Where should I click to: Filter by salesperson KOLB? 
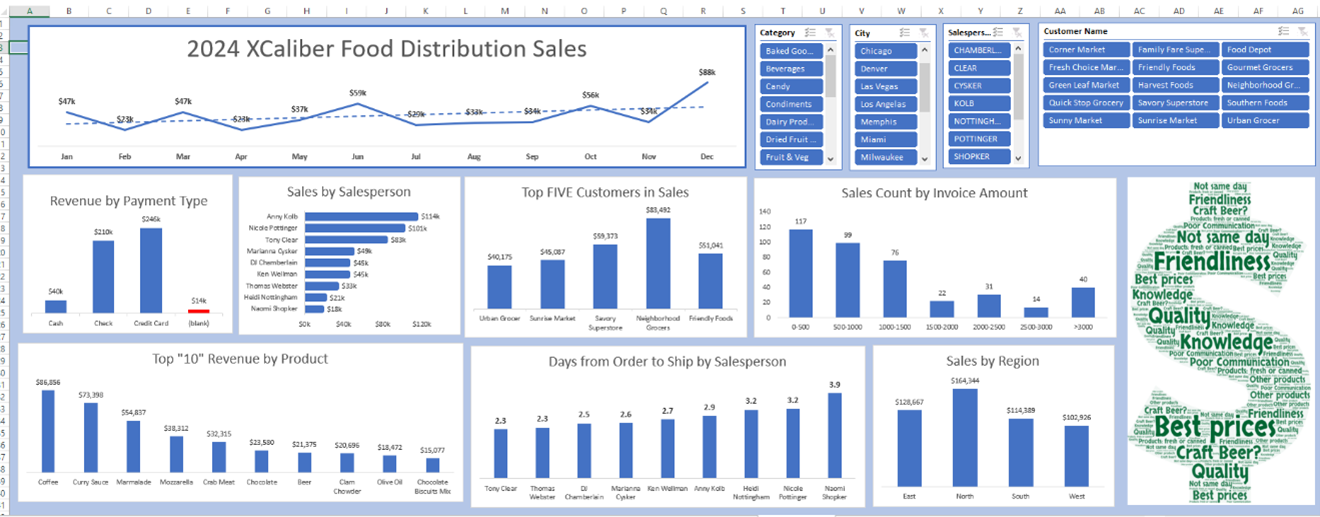(x=978, y=103)
